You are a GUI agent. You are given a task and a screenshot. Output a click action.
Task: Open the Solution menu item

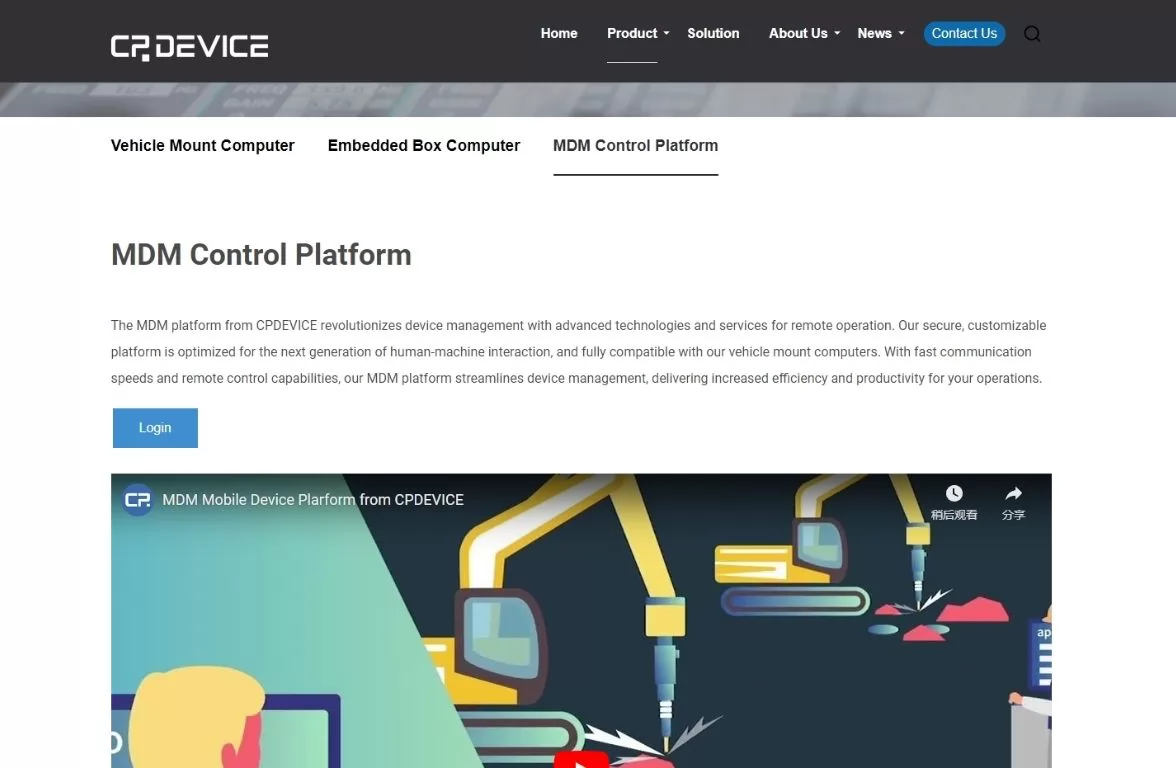(x=713, y=33)
